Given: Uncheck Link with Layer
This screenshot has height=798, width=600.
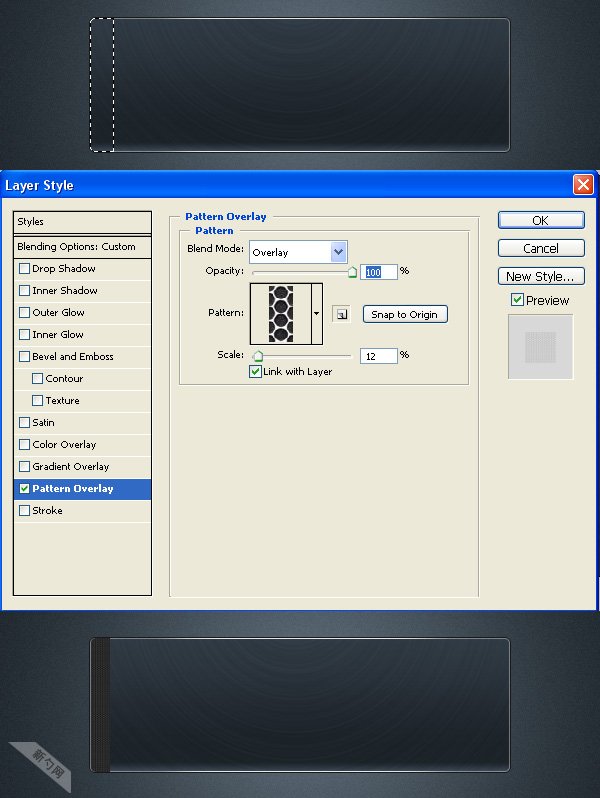Looking at the screenshot, I should [255, 372].
